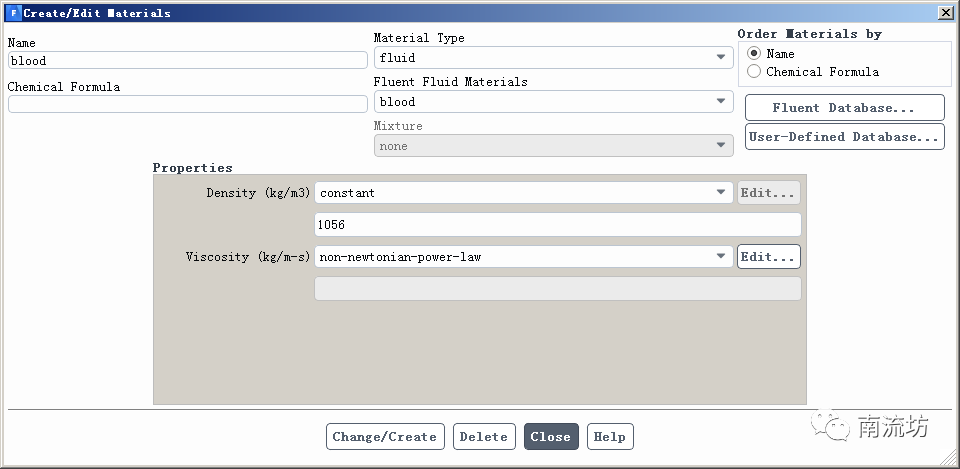960x469 pixels.
Task: Edit the non-newtonian-power-law viscosity settings
Action: [x=768, y=257]
